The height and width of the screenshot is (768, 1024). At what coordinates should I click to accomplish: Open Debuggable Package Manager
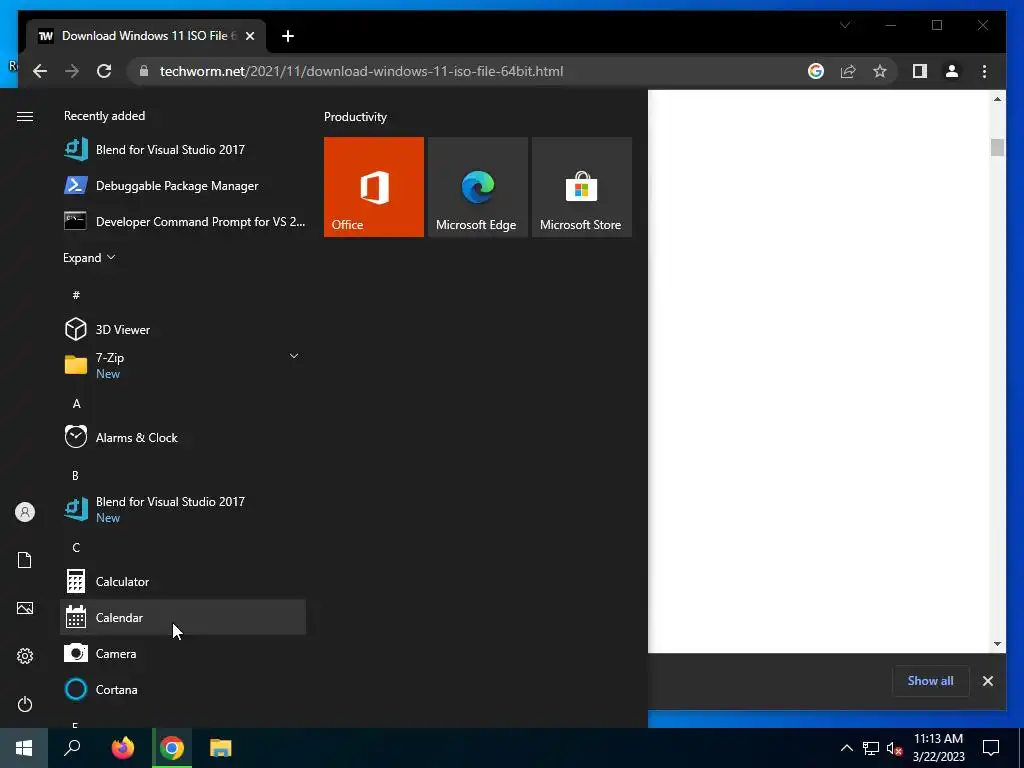pyautogui.click(x=183, y=185)
